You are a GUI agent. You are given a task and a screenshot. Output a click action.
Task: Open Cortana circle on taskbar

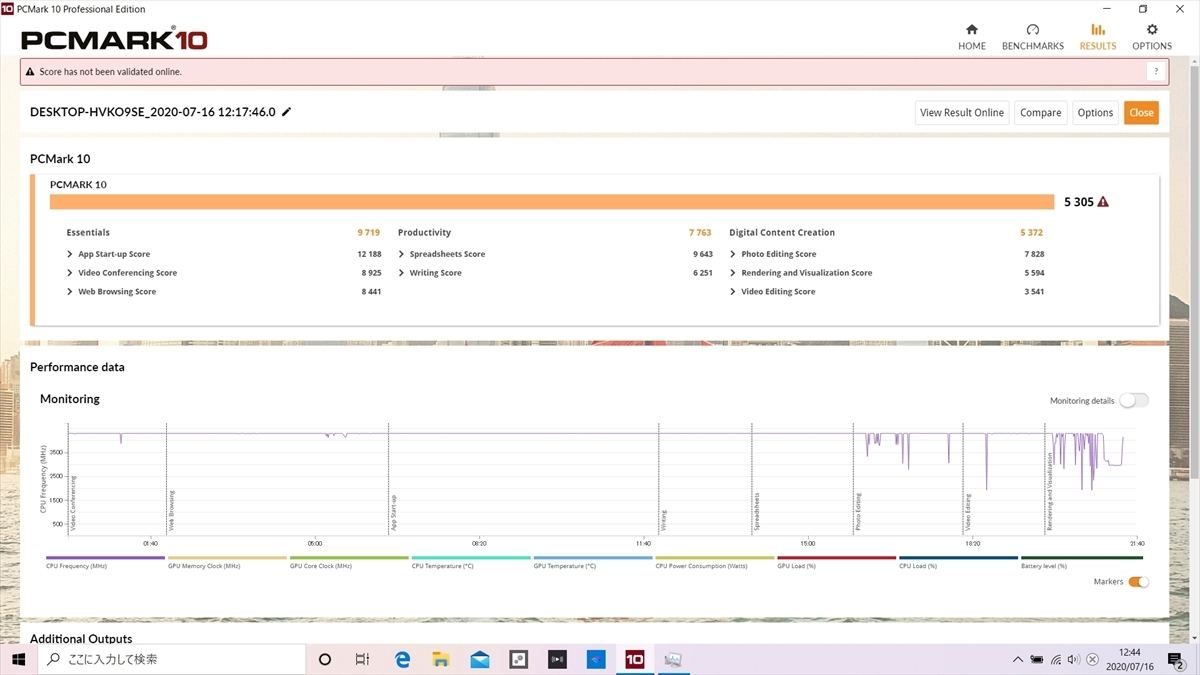324,659
